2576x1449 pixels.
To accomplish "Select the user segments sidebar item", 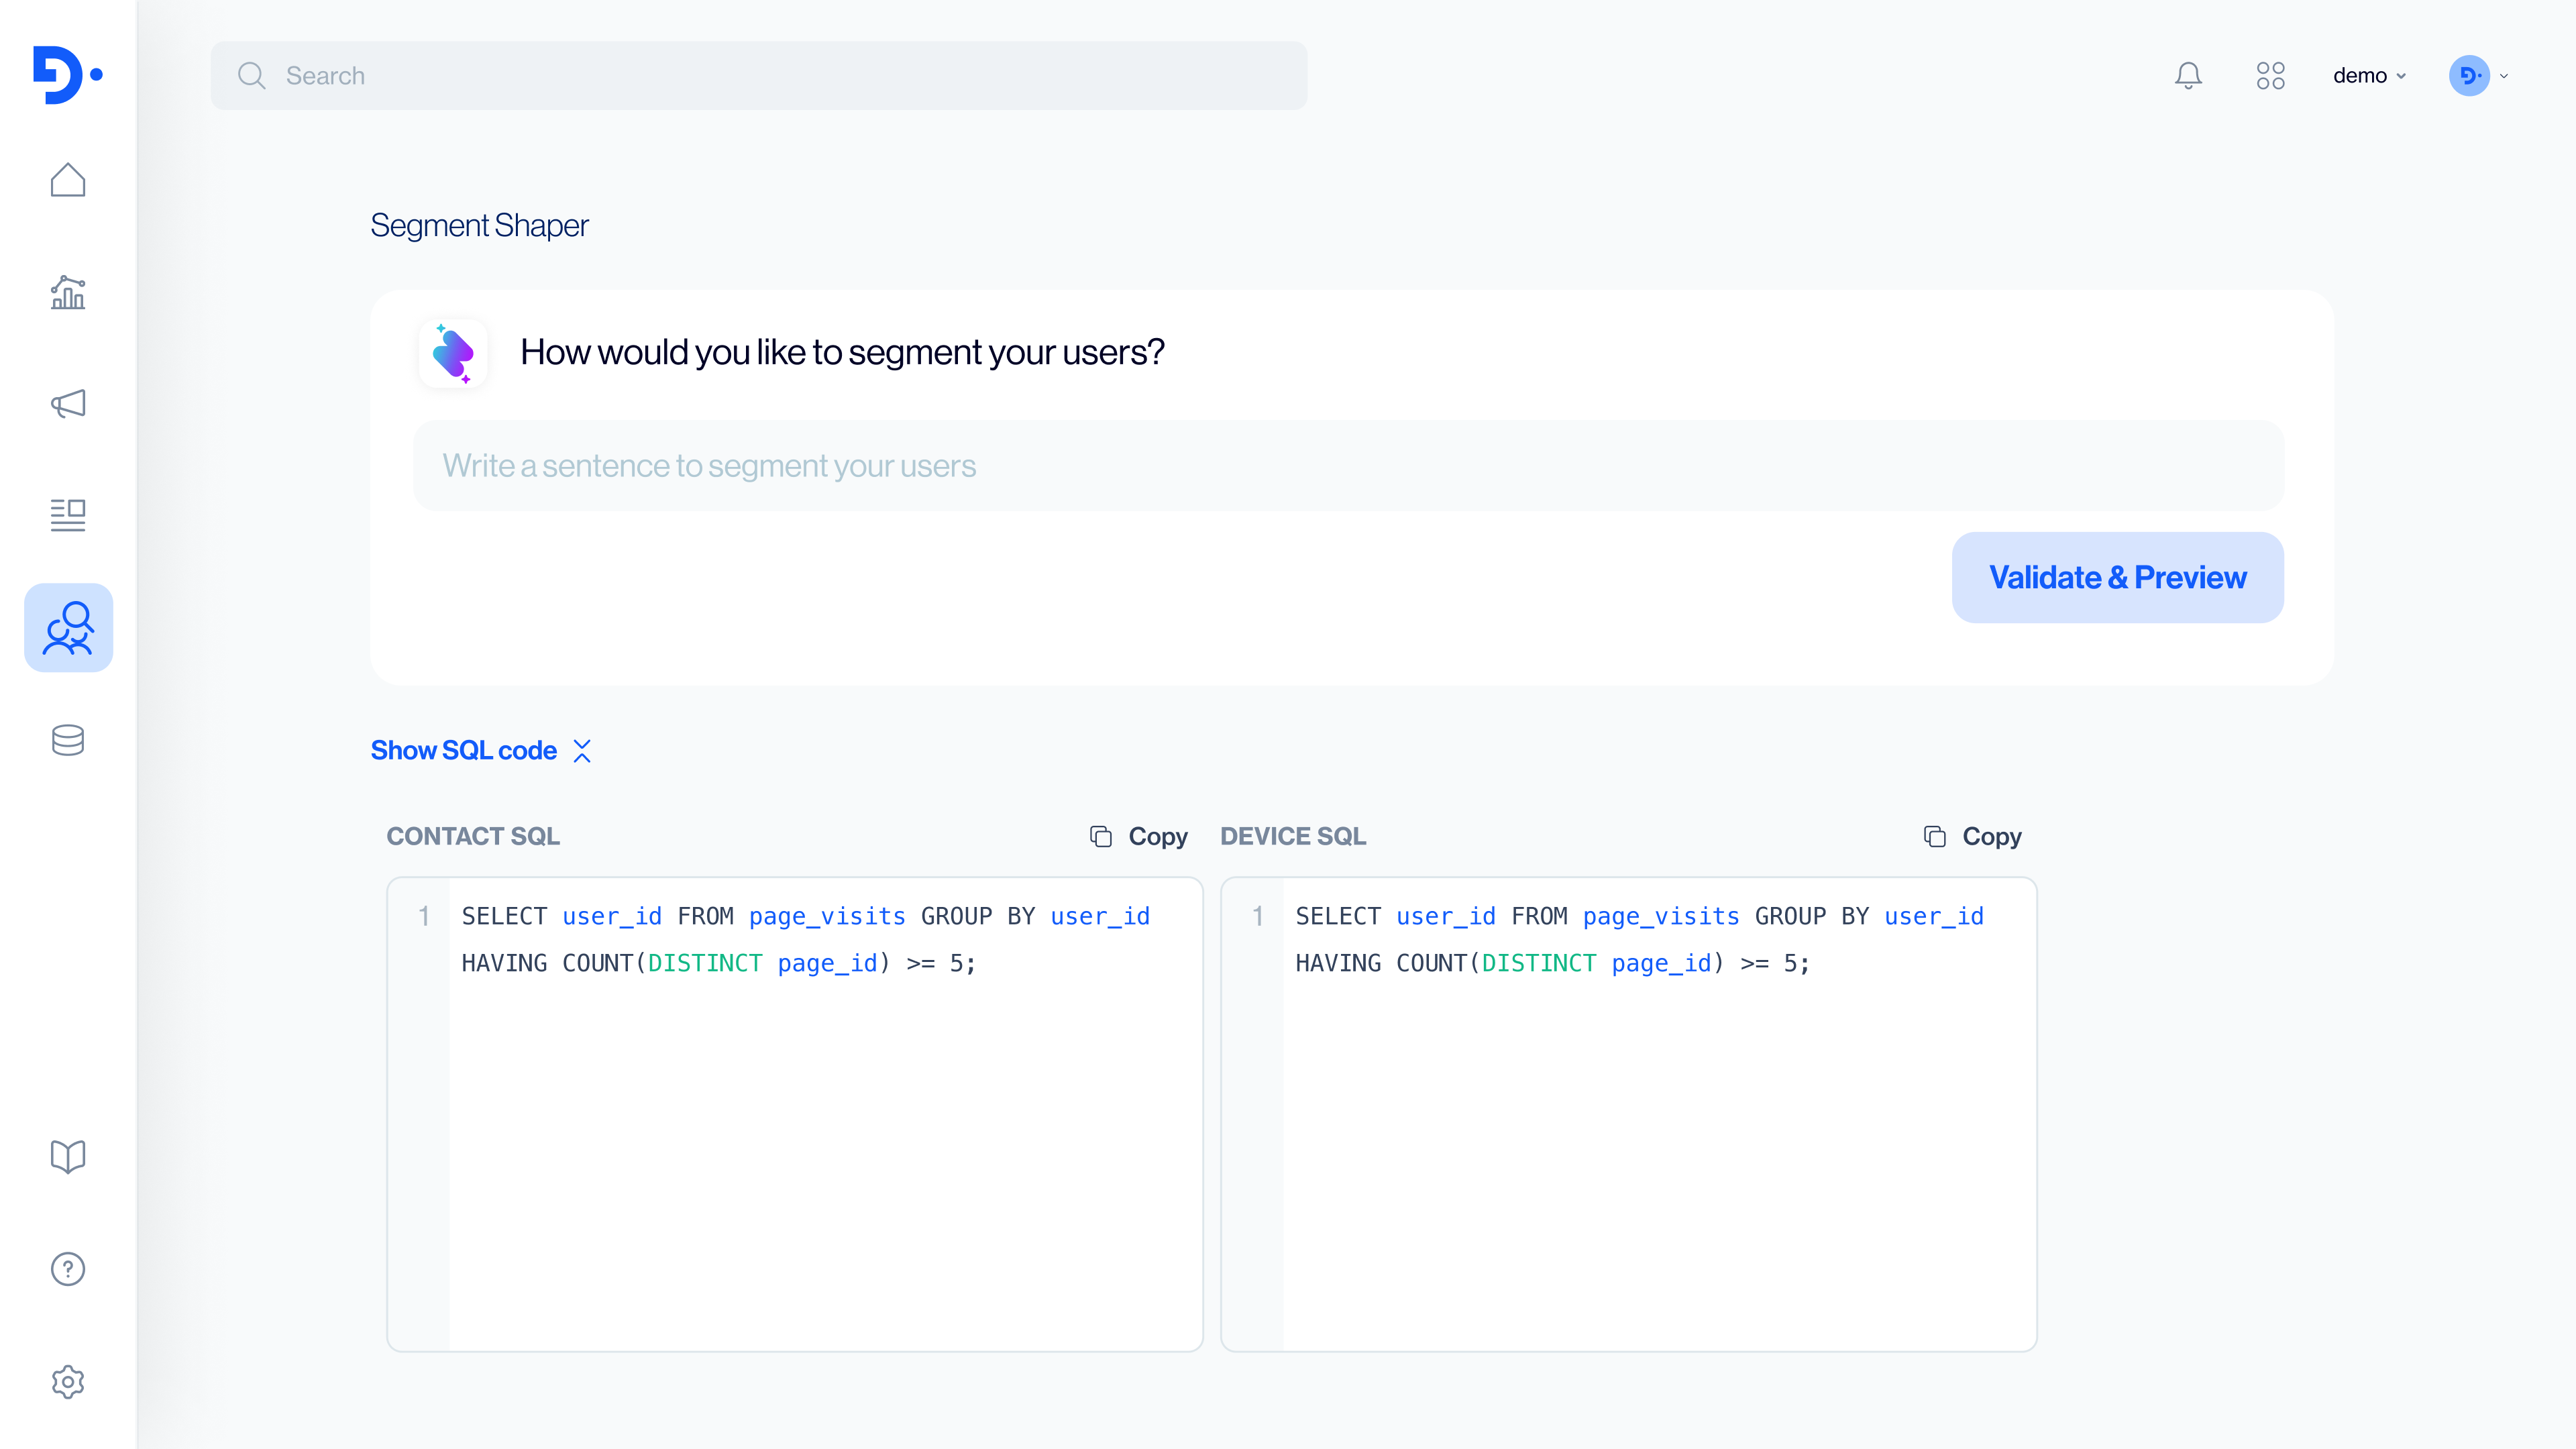I will click(68, 628).
